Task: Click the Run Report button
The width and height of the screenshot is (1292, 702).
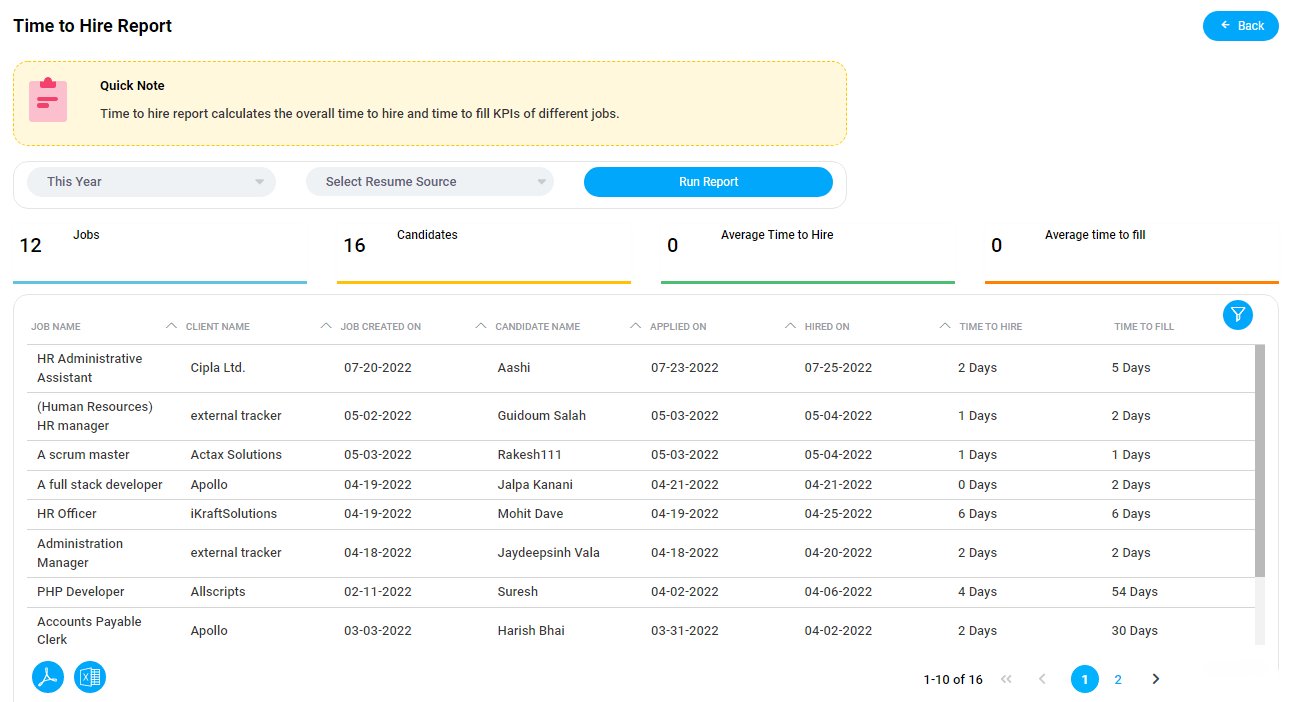Action: click(708, 182)
